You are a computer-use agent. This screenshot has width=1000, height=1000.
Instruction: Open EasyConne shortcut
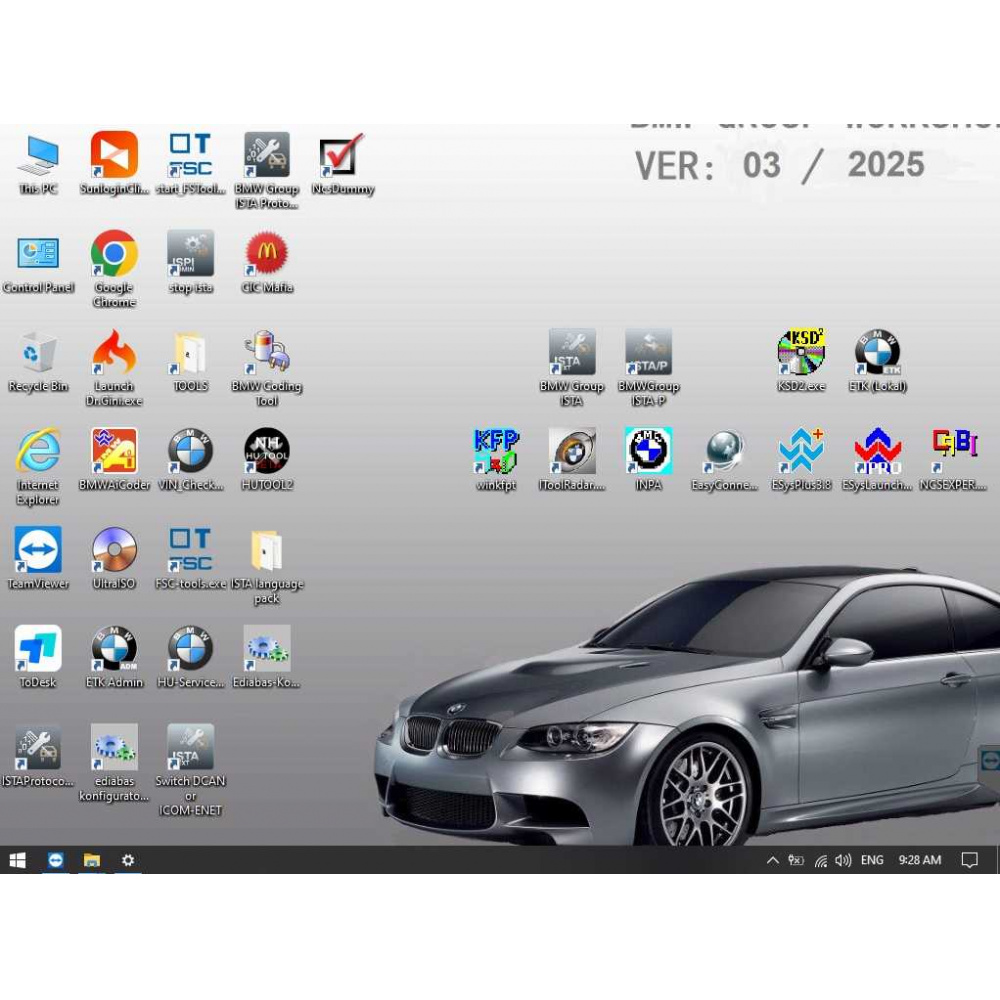(x=724, y=460)
